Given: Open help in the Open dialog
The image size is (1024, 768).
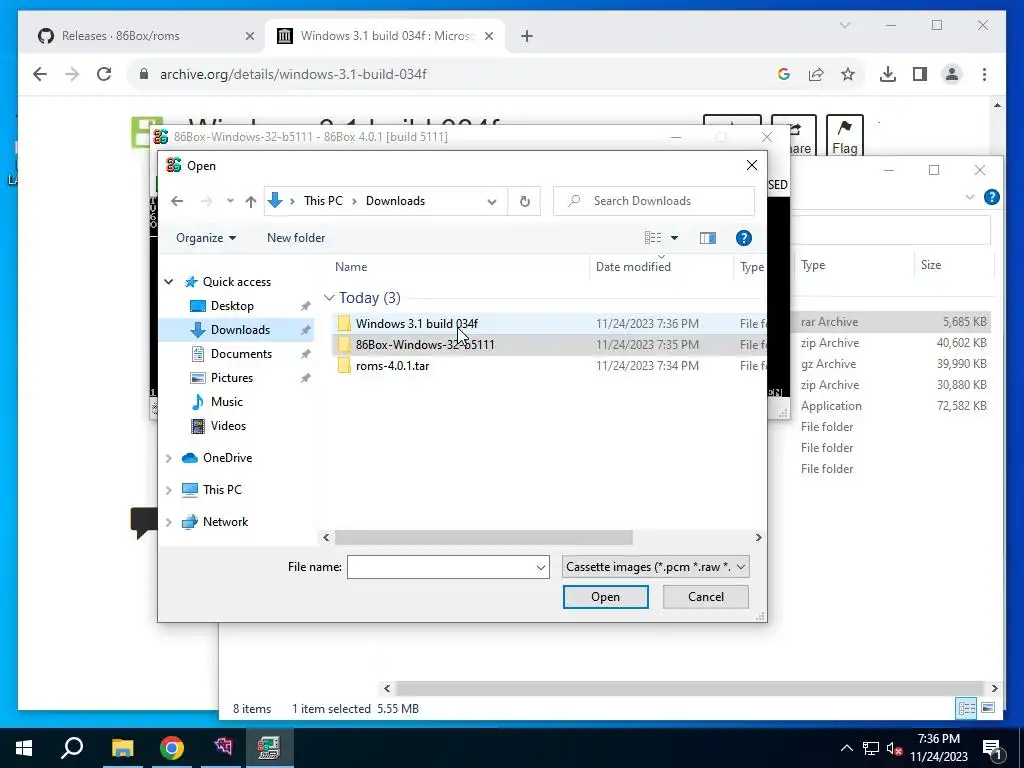Looking at the screenshot, I should click(743, 238).
